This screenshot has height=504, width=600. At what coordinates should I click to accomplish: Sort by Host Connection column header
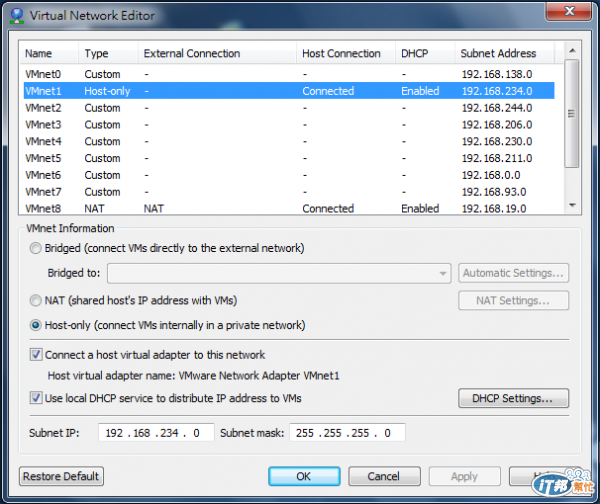tap(346, 54)
